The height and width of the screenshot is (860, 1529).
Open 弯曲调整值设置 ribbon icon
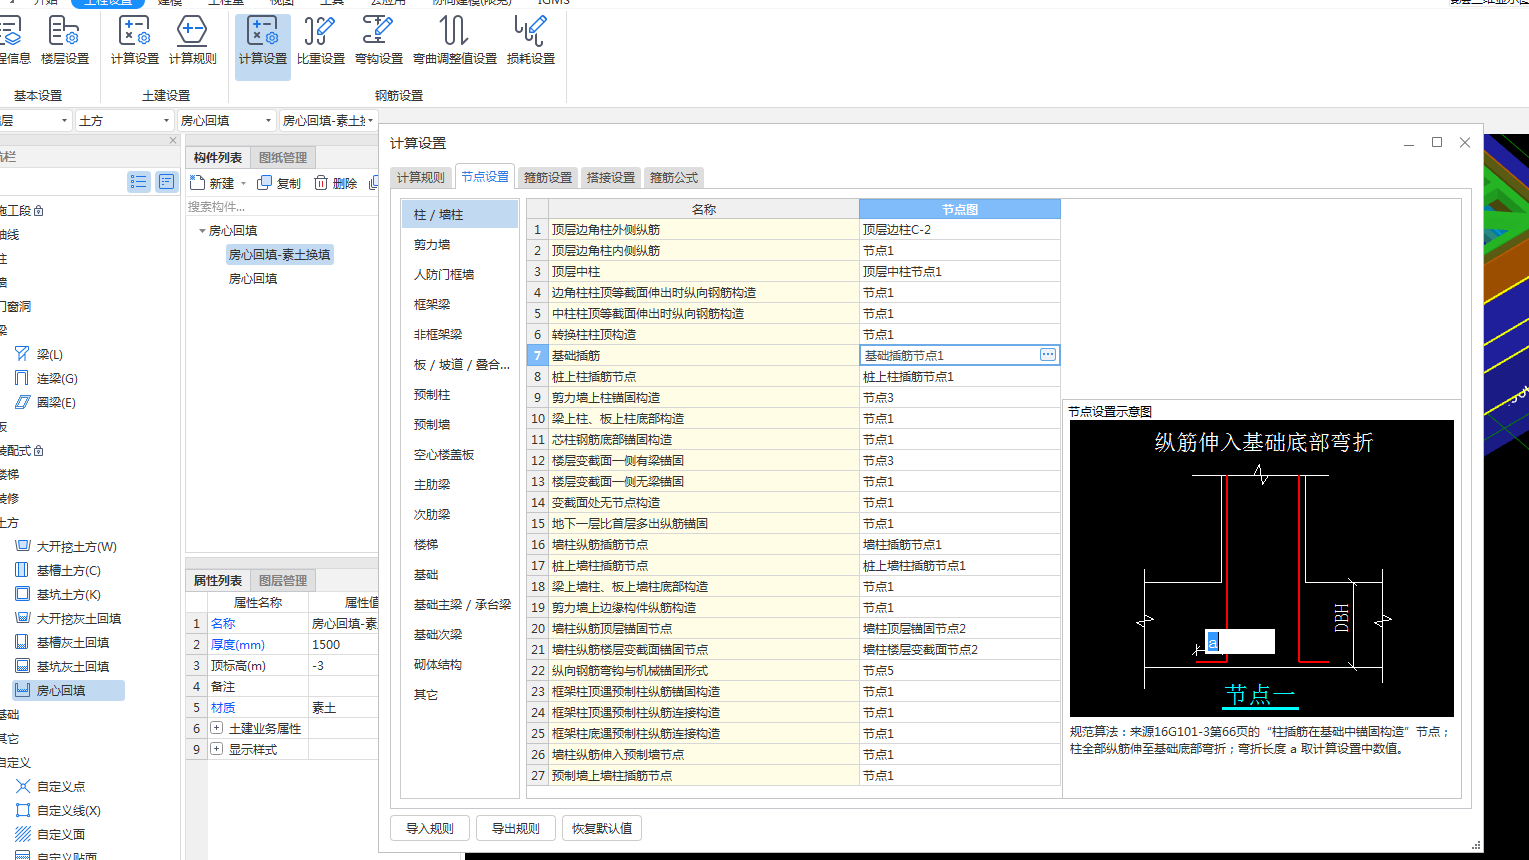(x=455, y=41)
